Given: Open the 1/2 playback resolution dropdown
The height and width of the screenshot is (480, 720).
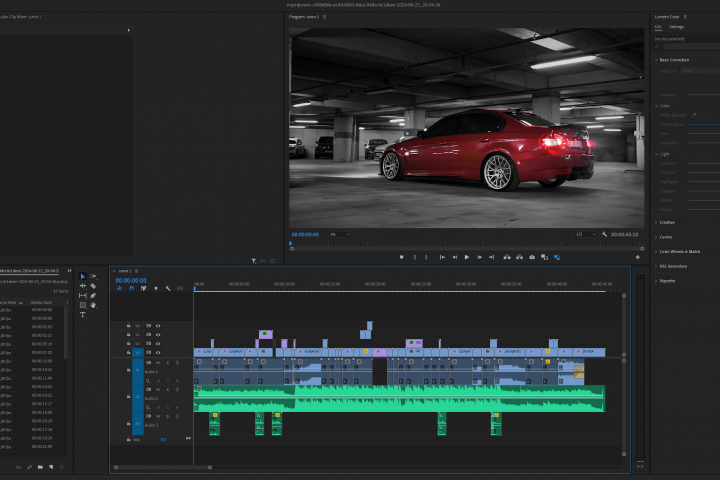Looking at the screenshot, I should pos(585,234).
